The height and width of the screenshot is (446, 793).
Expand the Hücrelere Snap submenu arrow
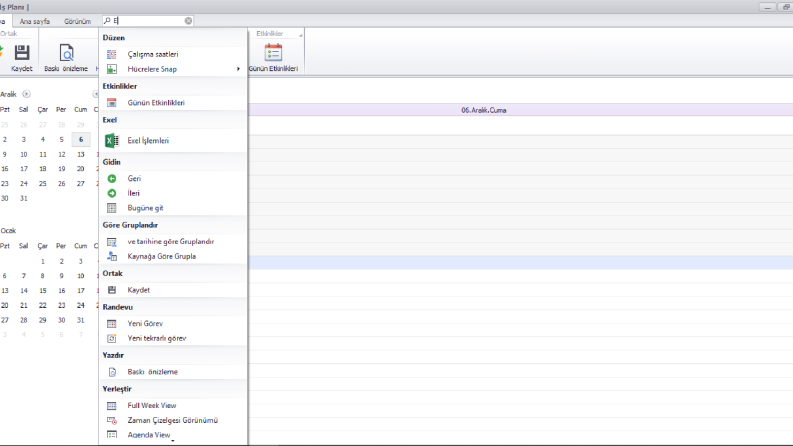(238, 69)
